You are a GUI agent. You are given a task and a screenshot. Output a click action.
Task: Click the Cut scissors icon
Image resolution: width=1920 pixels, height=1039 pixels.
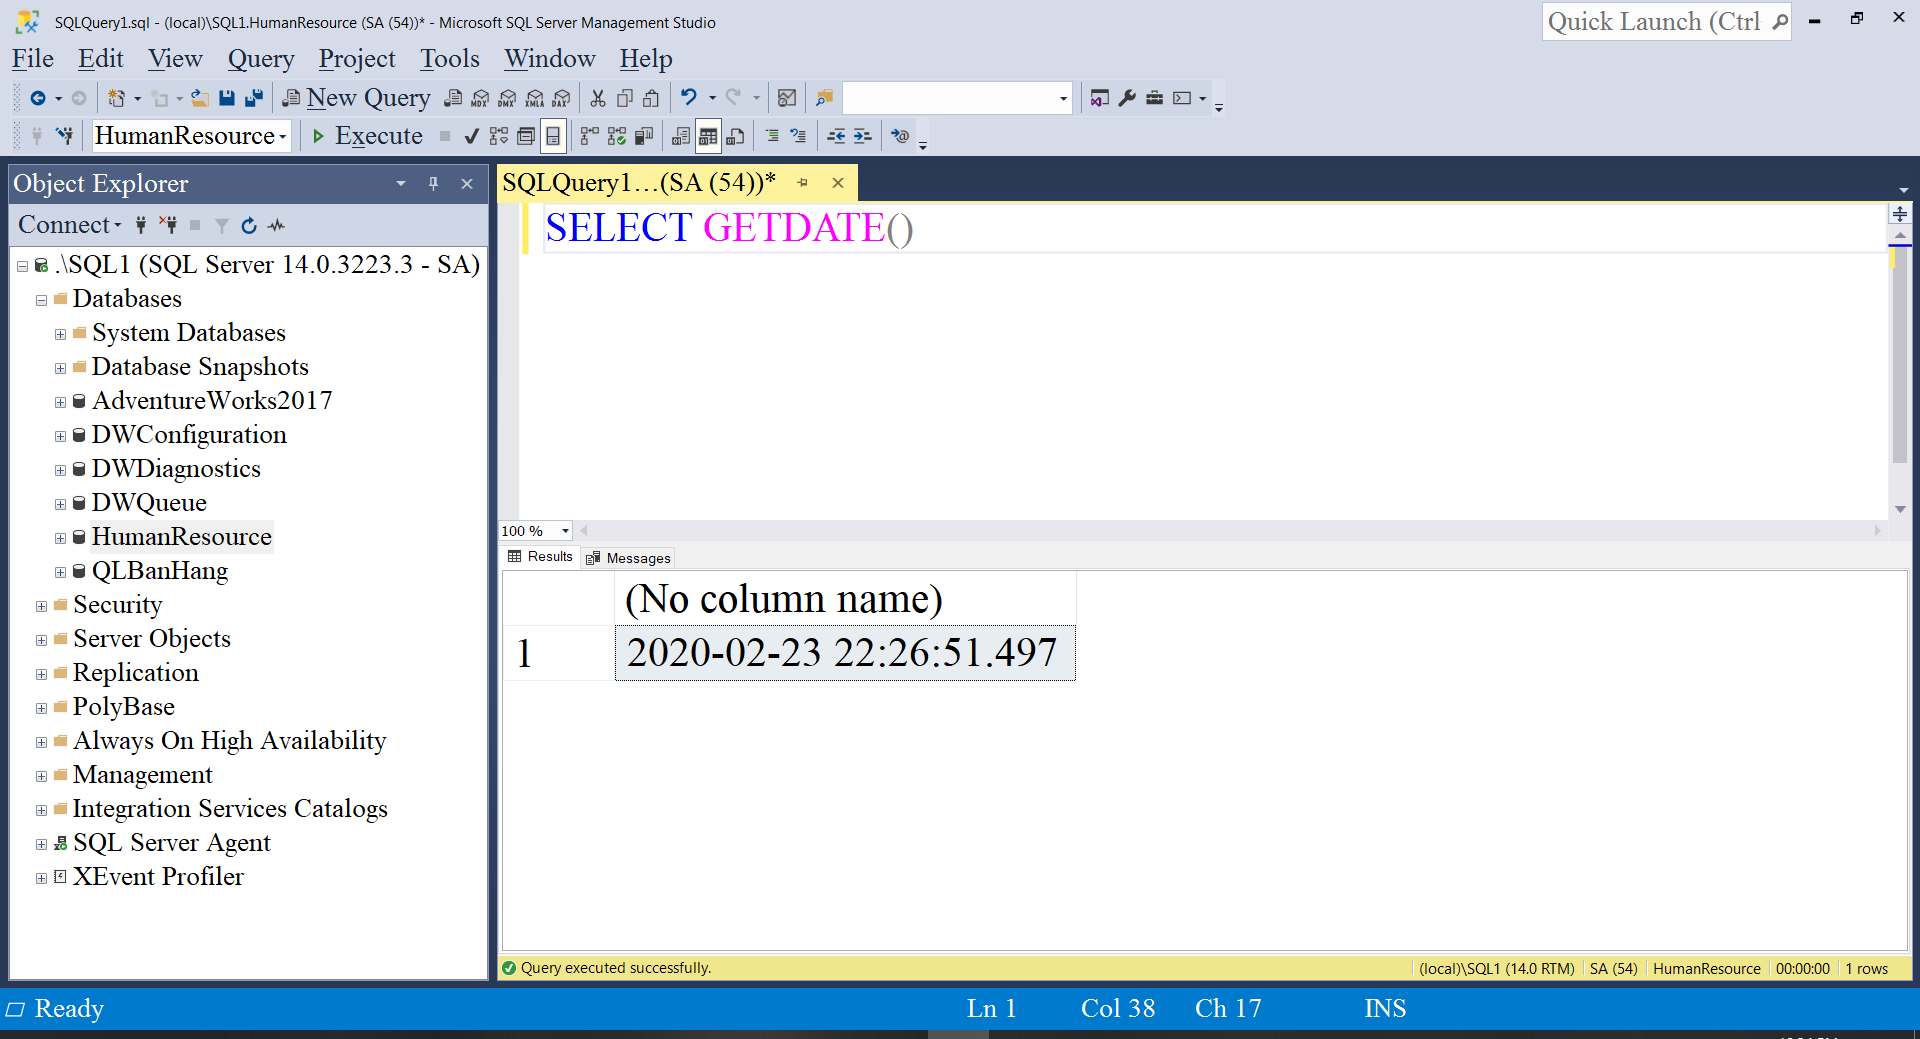tap(598, 98)
